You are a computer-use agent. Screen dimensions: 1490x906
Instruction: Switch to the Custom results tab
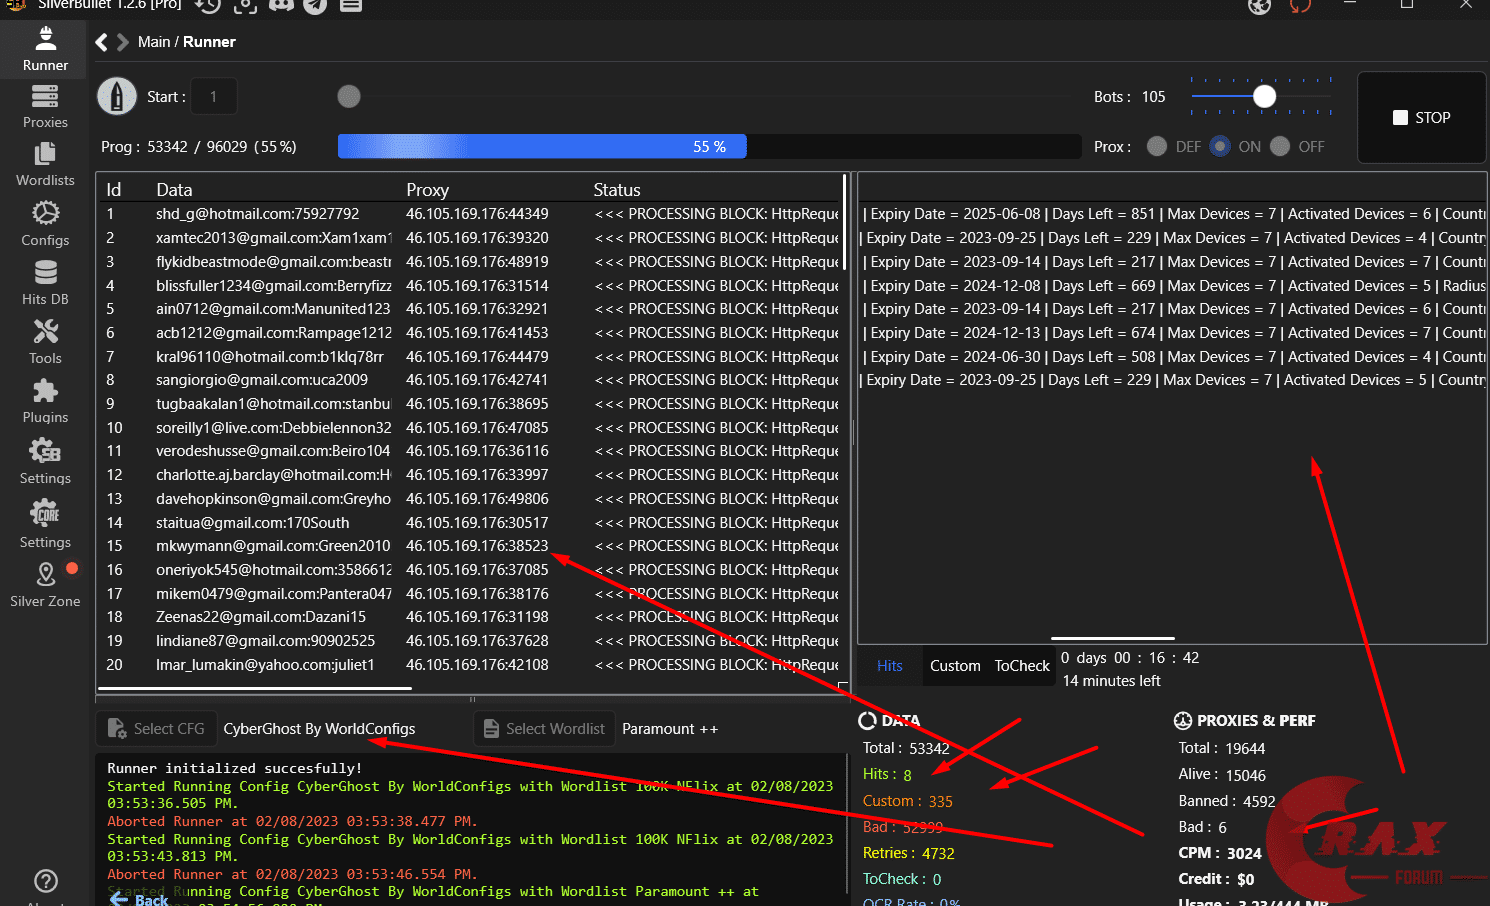click(955, 666)
